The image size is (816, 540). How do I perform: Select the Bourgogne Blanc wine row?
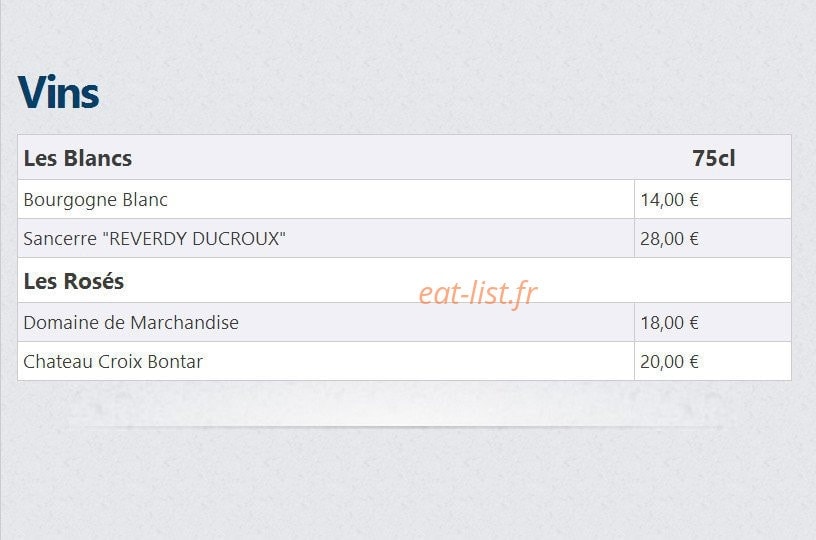tap(404, 199)
